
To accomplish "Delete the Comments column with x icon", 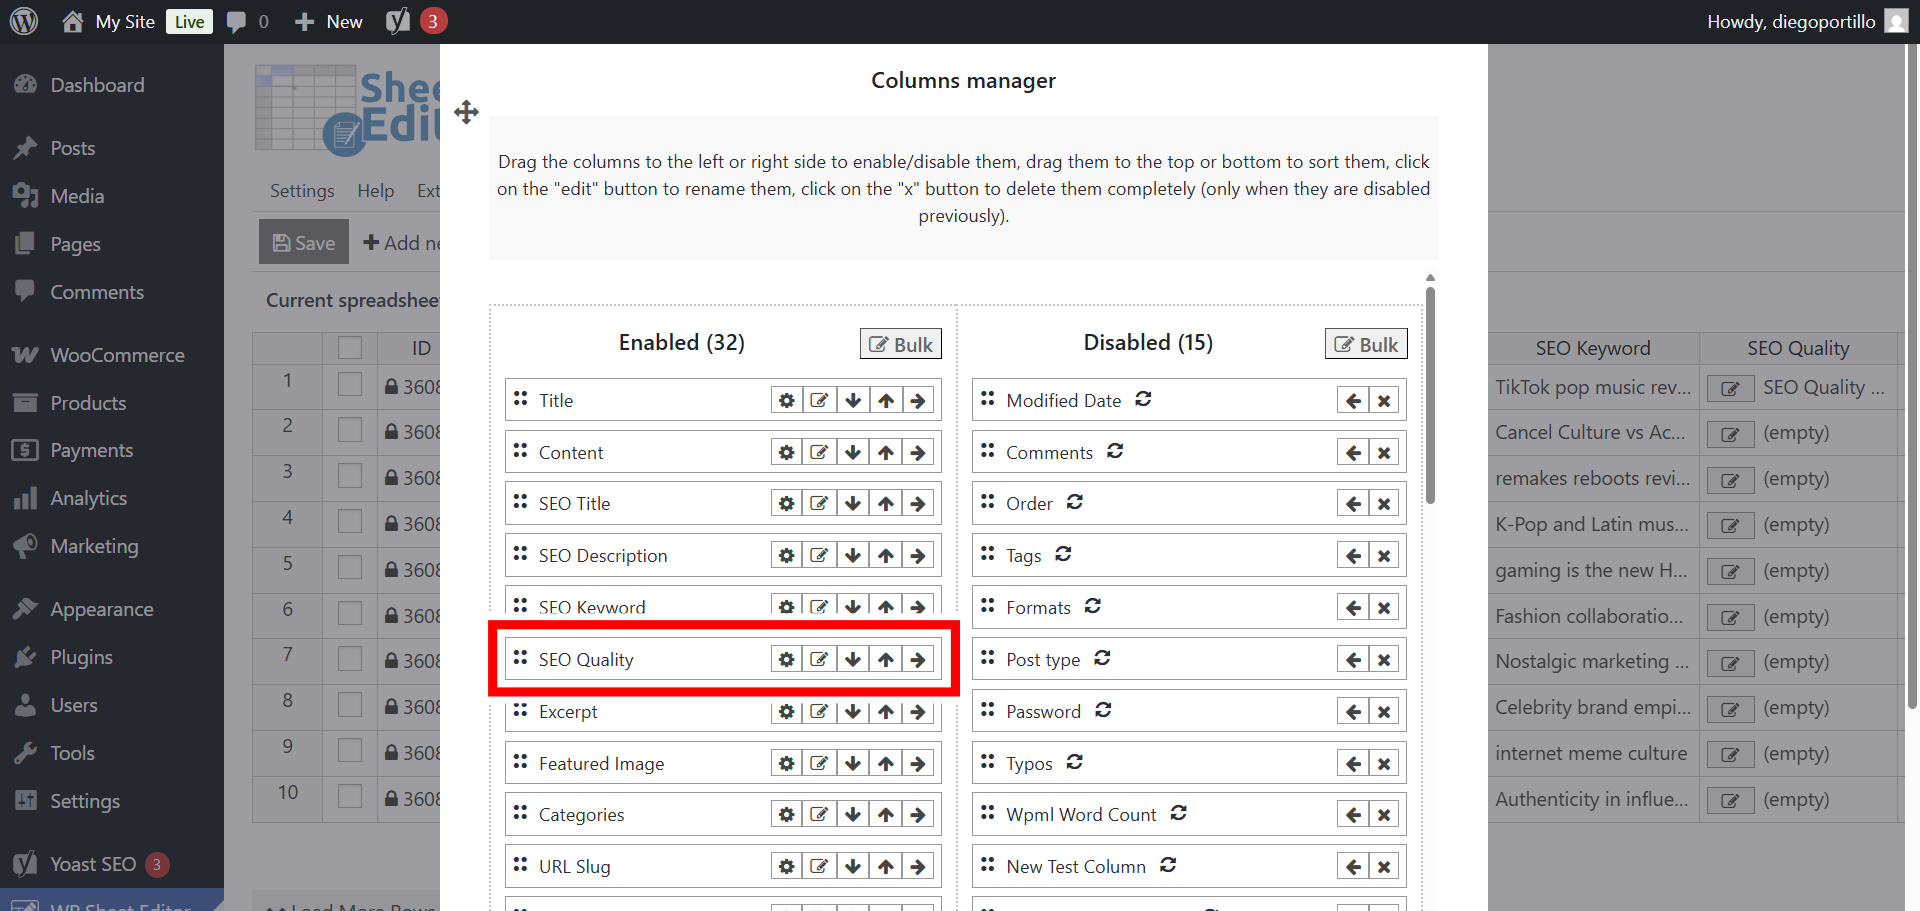I will pos(1384,453).
